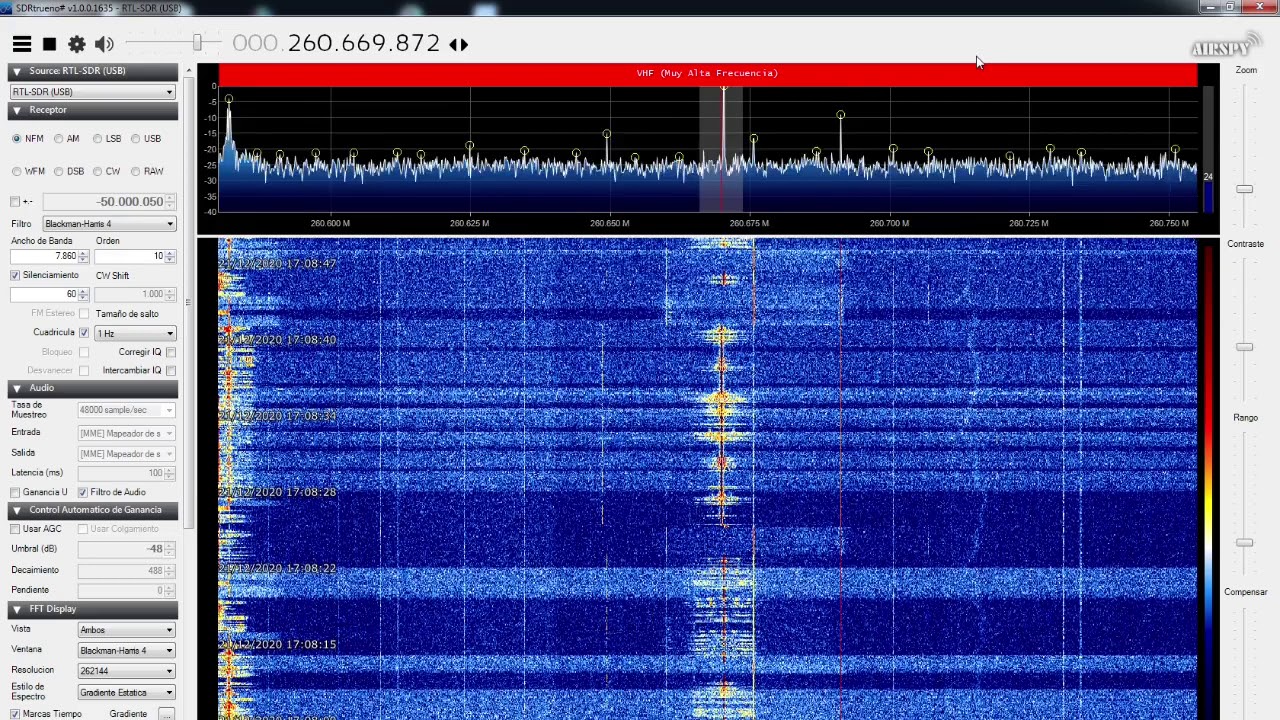Image resolution: width=1280 pixels, height=720 pixels.
Task: Adjust the Rango slider
Action: (x=1244, y=543)
